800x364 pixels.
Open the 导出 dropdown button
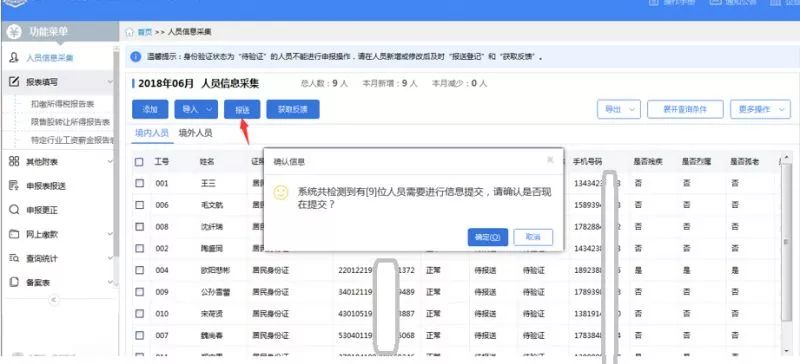point(618,109)
